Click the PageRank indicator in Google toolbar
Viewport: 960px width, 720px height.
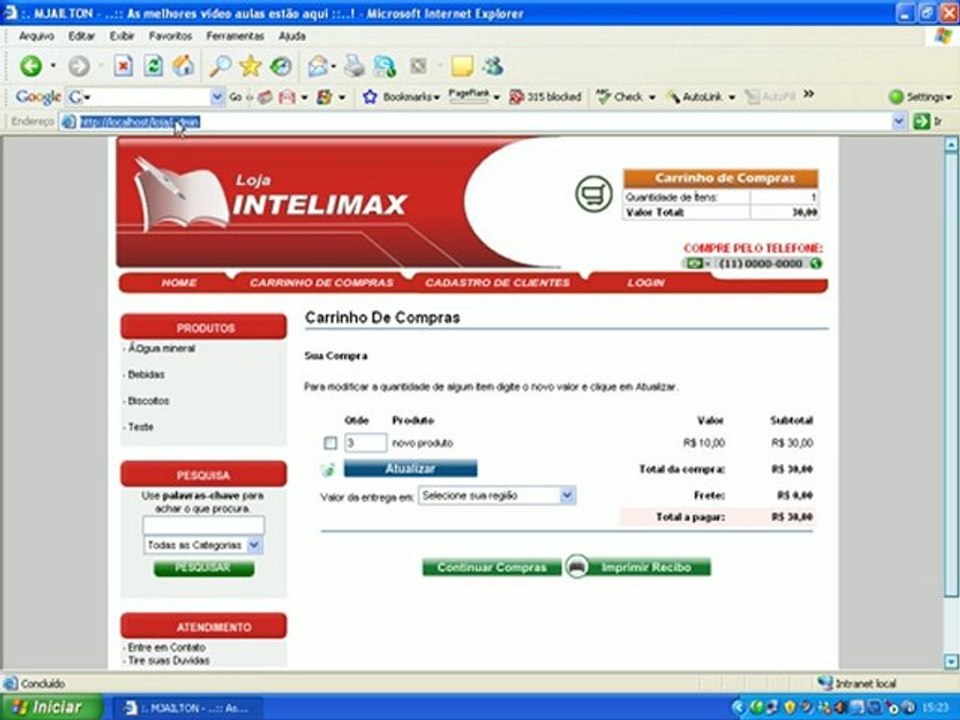click(470, 96)
